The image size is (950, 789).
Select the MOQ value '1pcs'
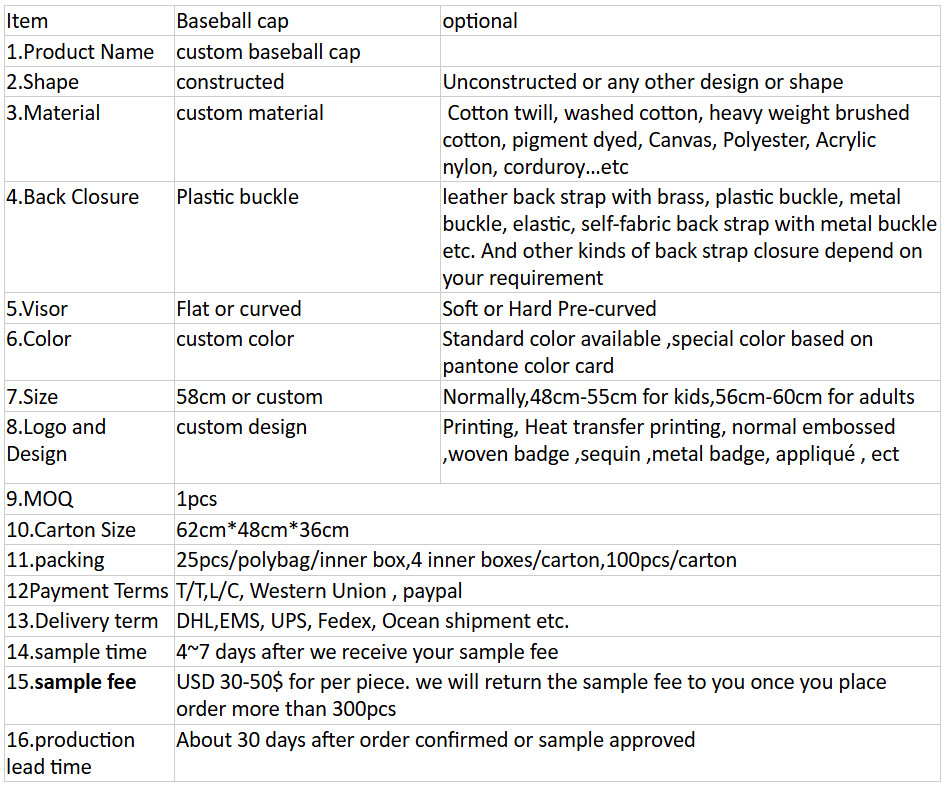coord(196,499)
